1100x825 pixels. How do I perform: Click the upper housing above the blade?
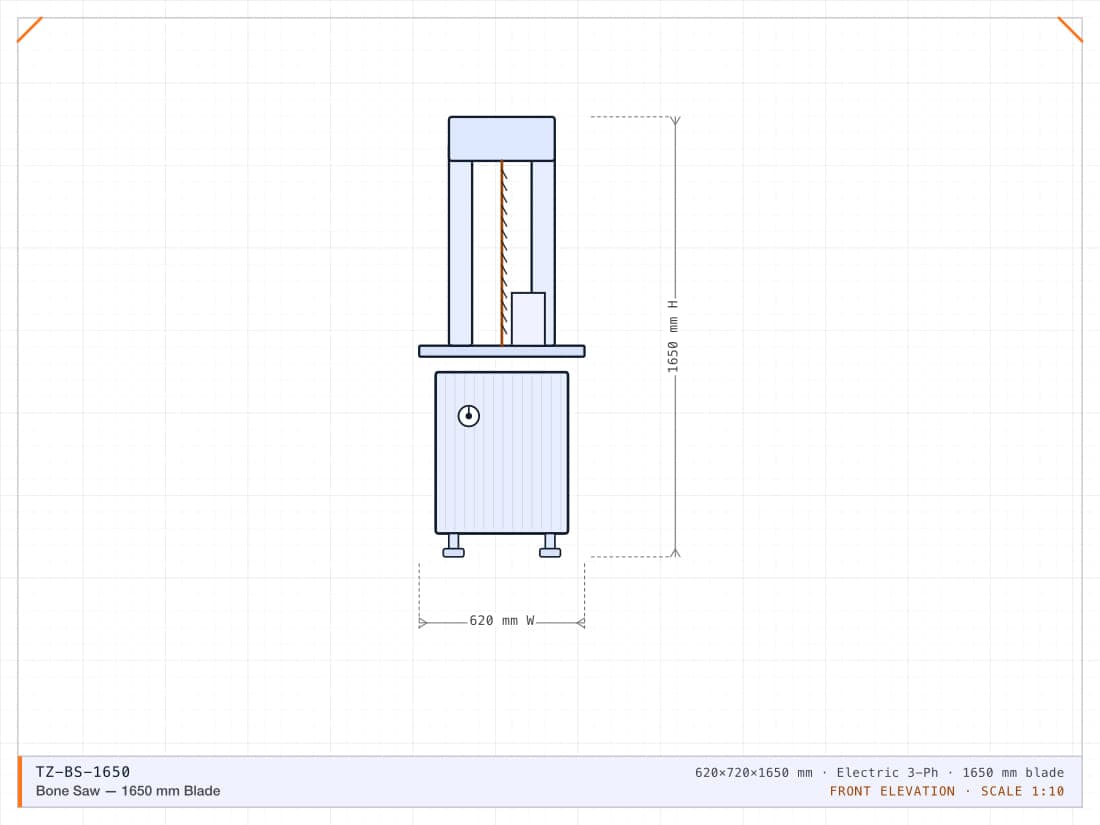[x=502, y=139]
